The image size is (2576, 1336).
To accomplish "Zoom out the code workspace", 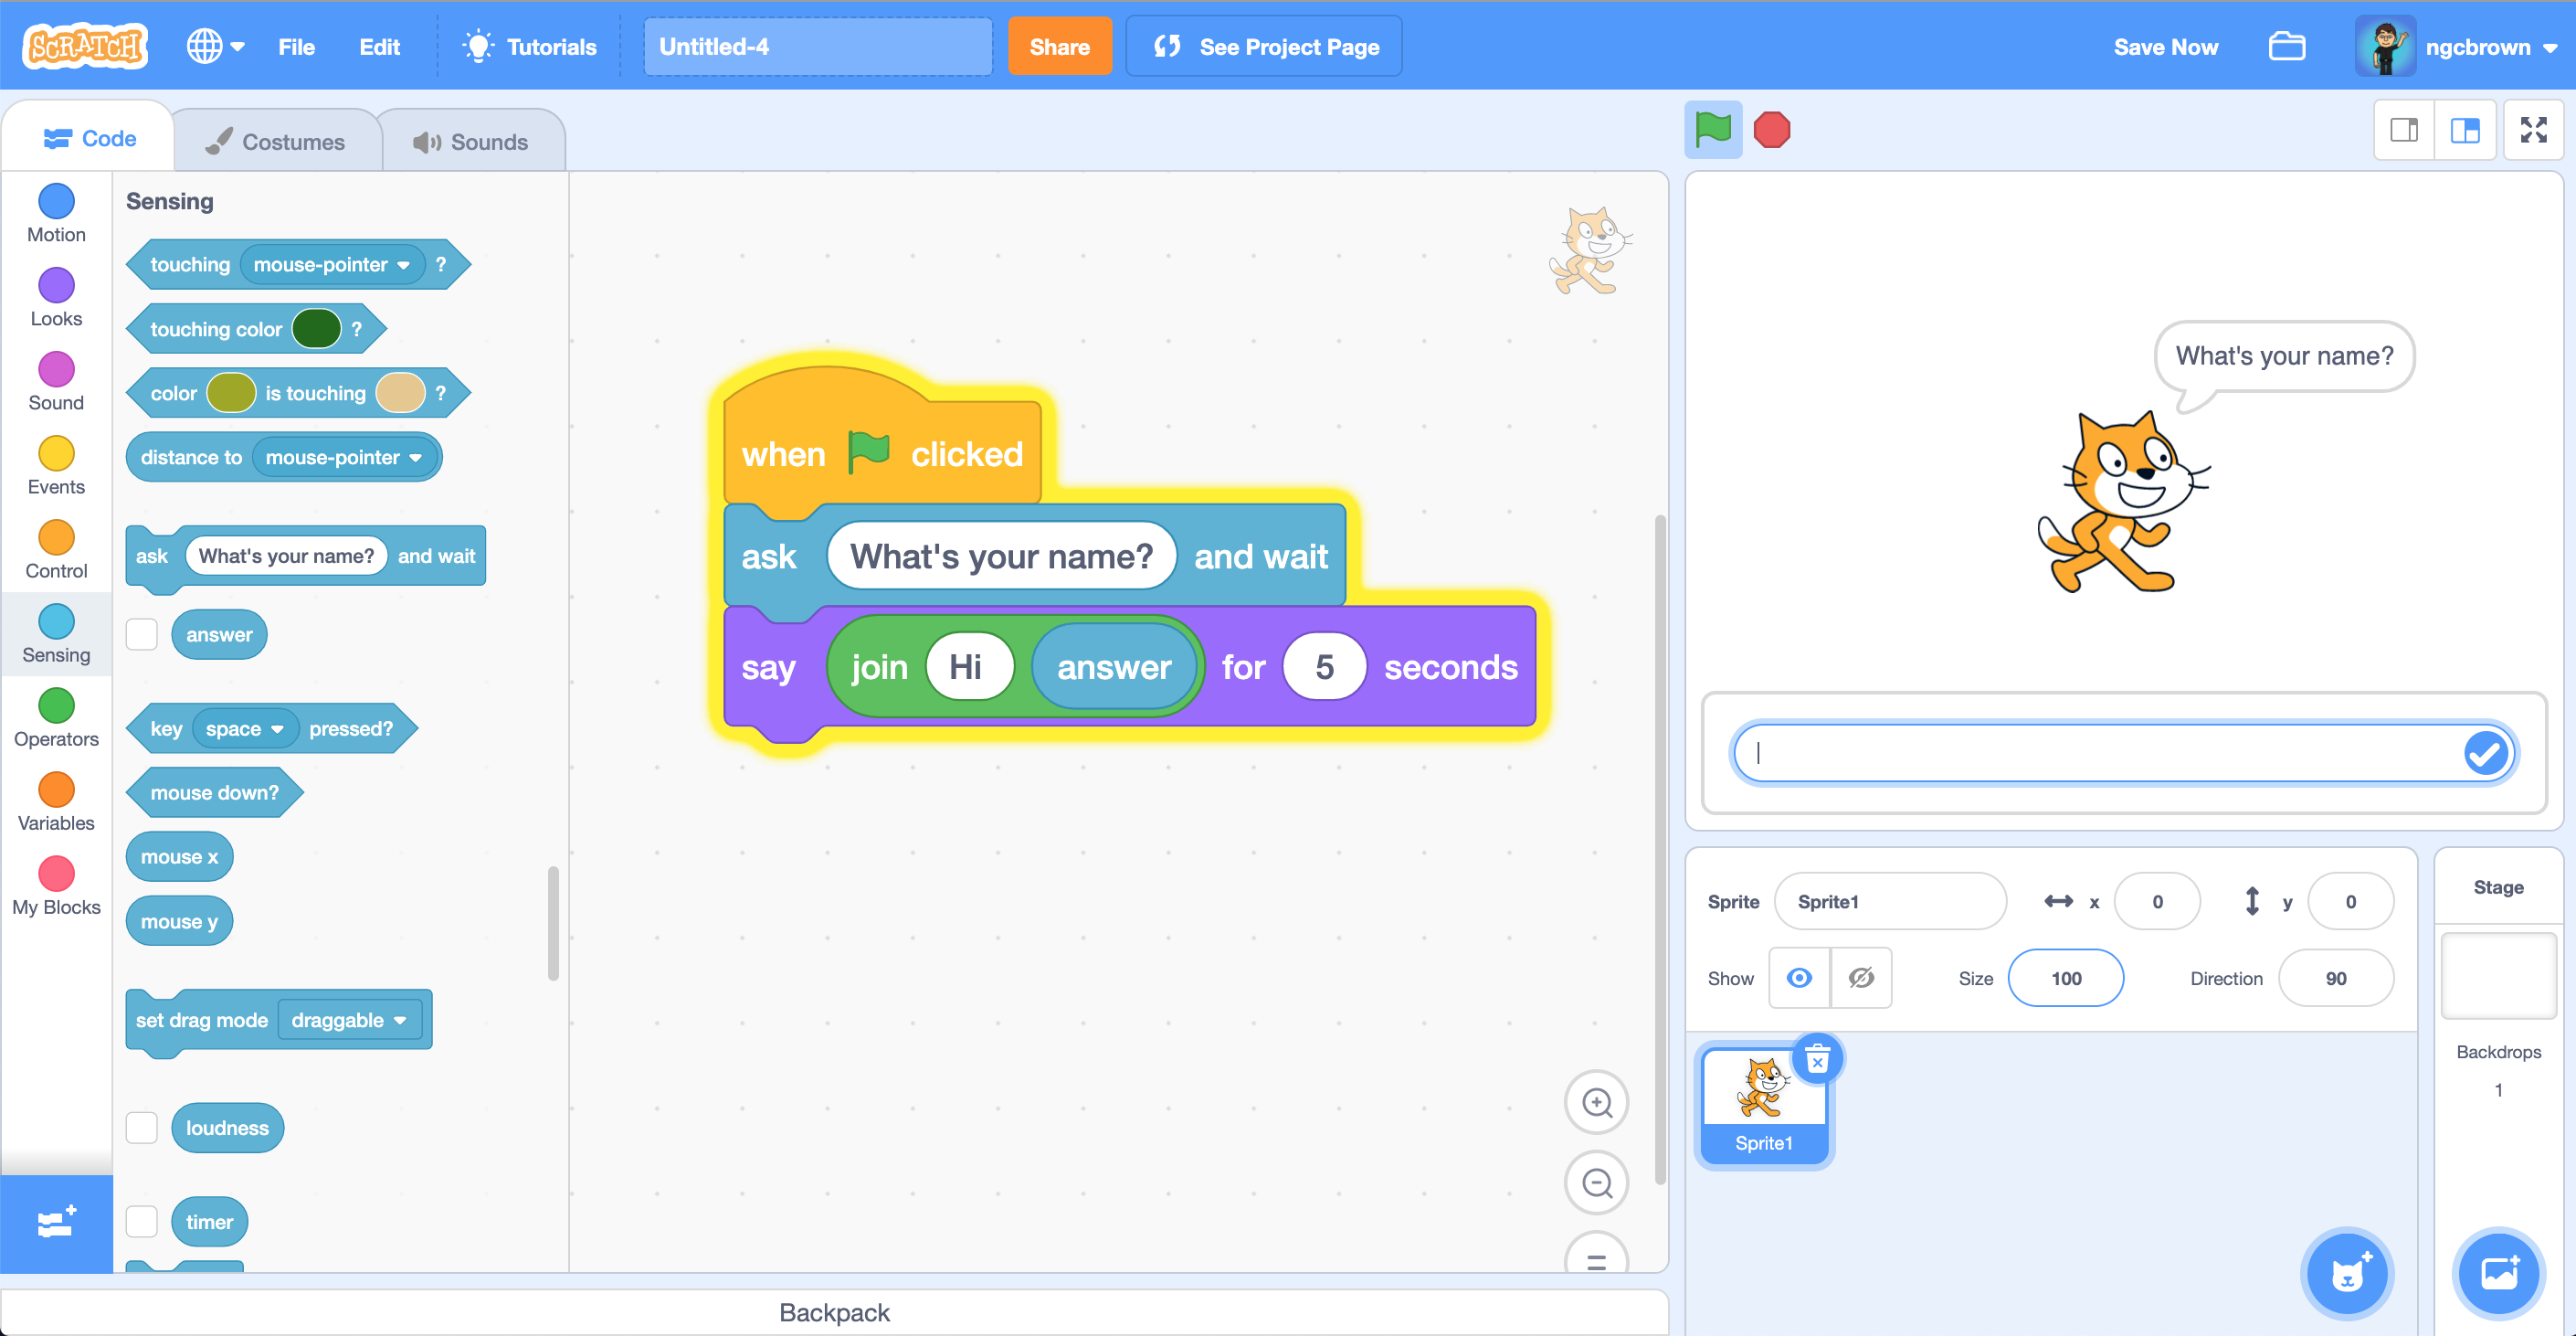I will pyautogui.click(x=1597, y=1184).
